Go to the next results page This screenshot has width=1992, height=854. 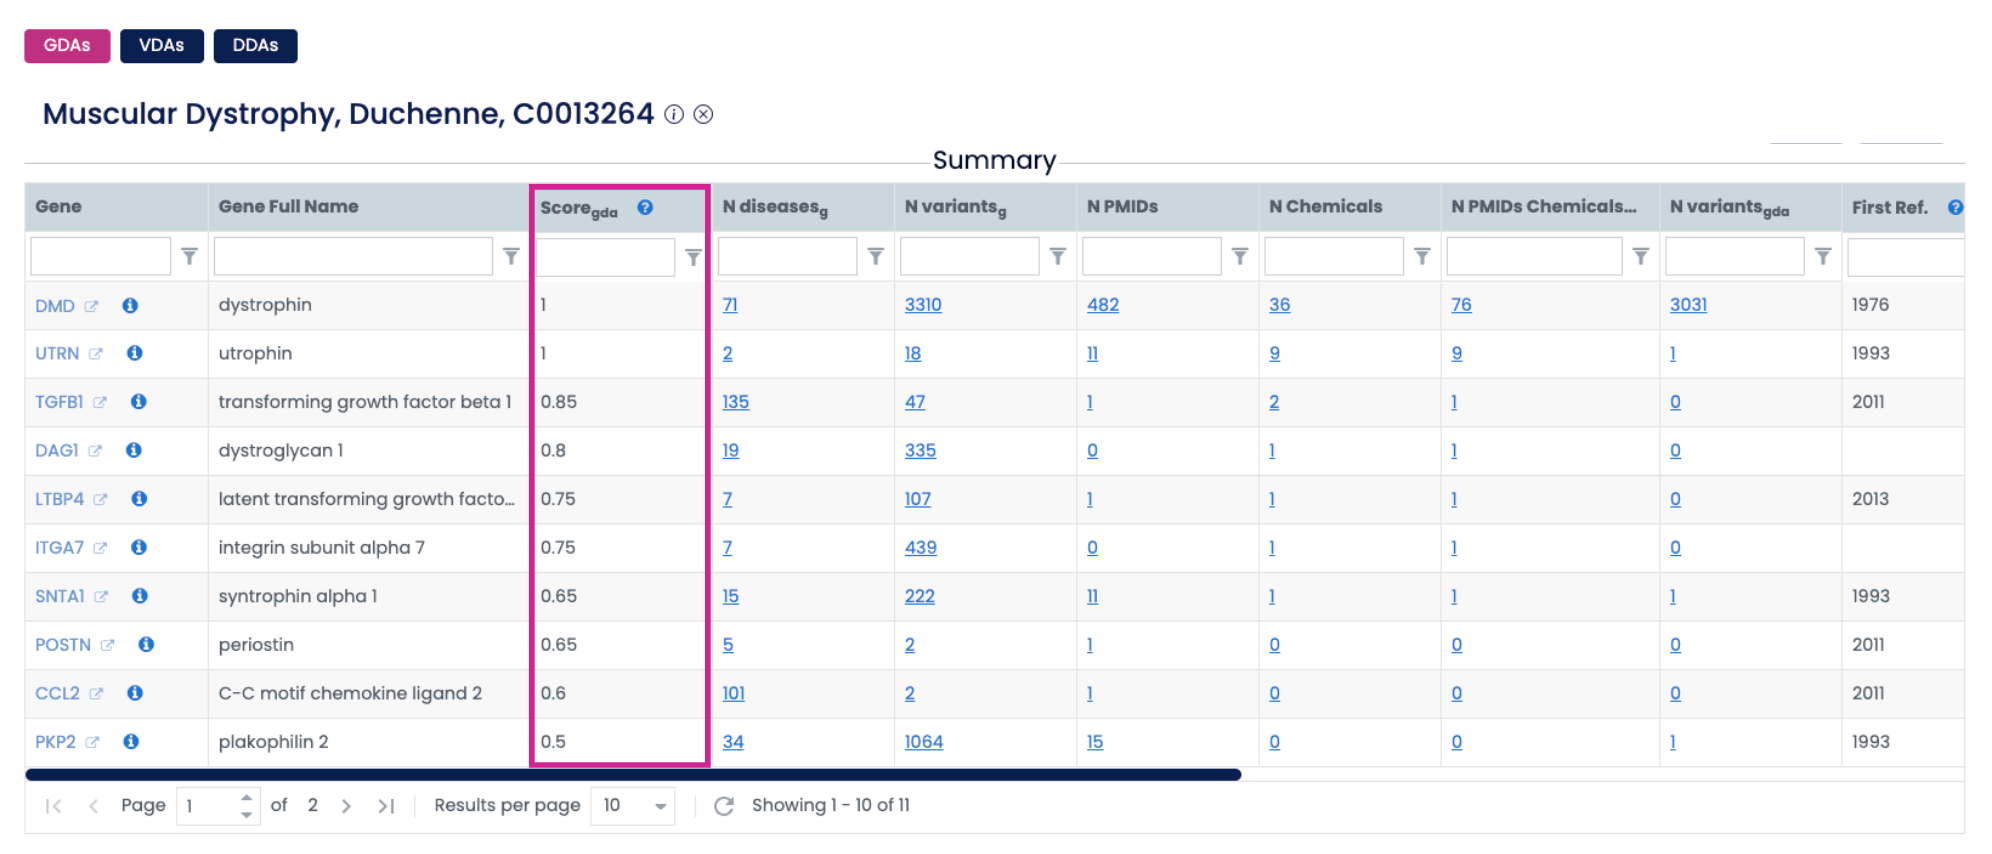(346, 805)
